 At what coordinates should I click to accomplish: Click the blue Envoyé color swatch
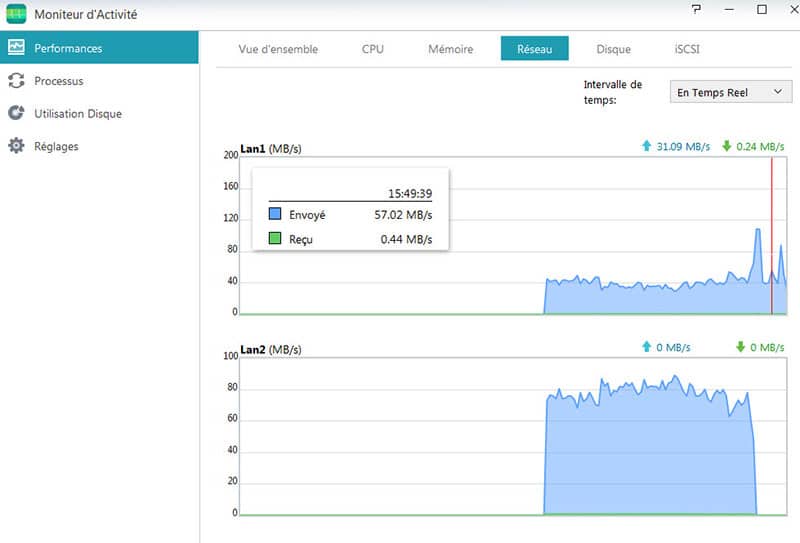[x=274, y=213]
